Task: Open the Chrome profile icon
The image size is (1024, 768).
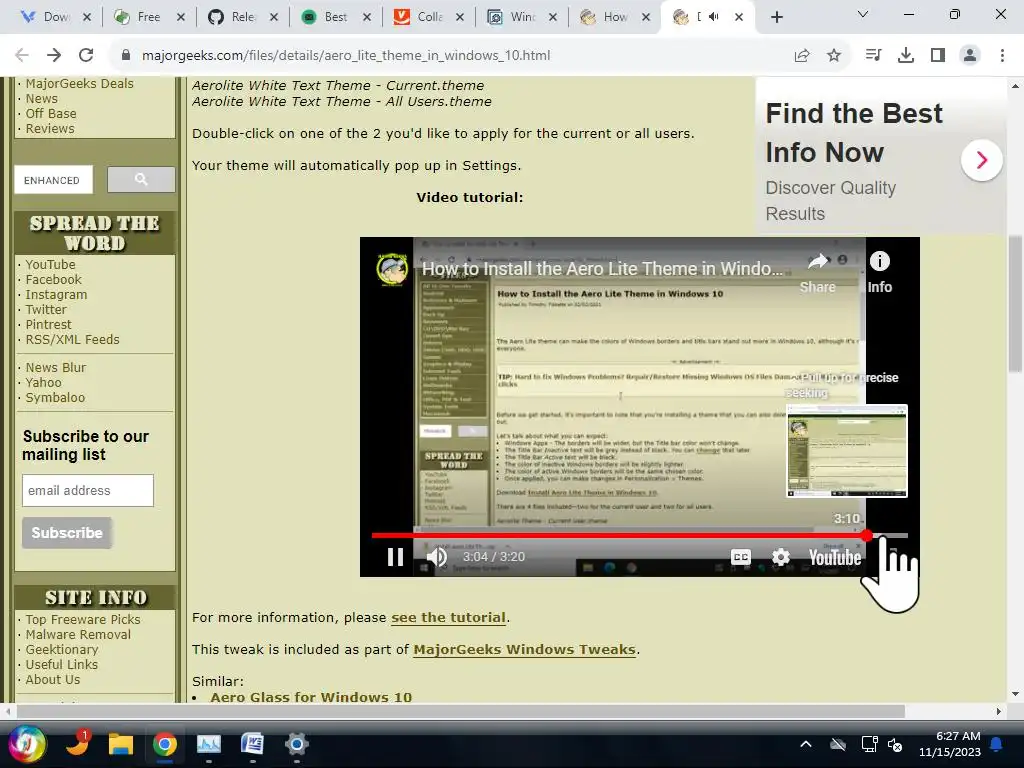Action: pos(970,56)
